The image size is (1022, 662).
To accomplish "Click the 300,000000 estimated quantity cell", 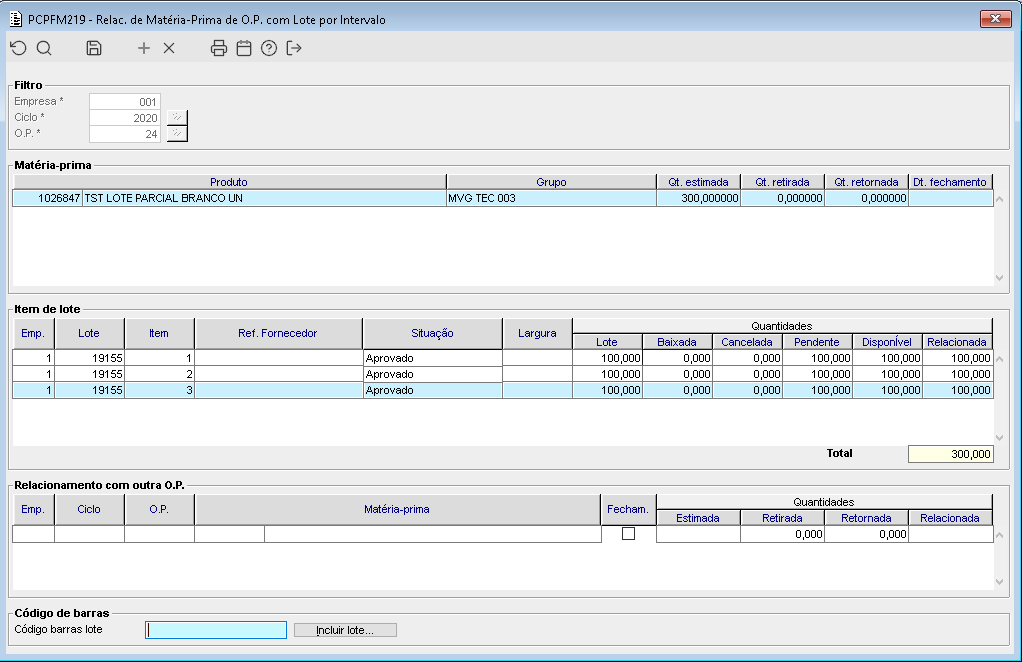I will point(698,198).
